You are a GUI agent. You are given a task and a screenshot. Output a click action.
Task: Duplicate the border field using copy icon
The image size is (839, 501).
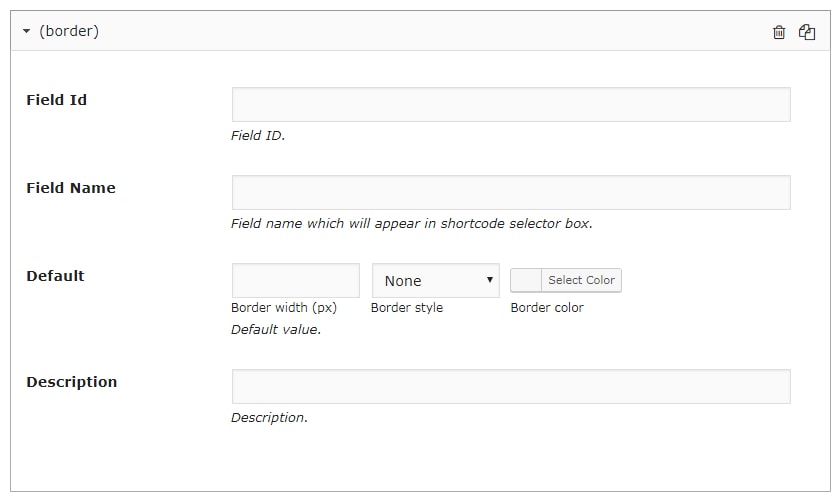coord(807,32)
